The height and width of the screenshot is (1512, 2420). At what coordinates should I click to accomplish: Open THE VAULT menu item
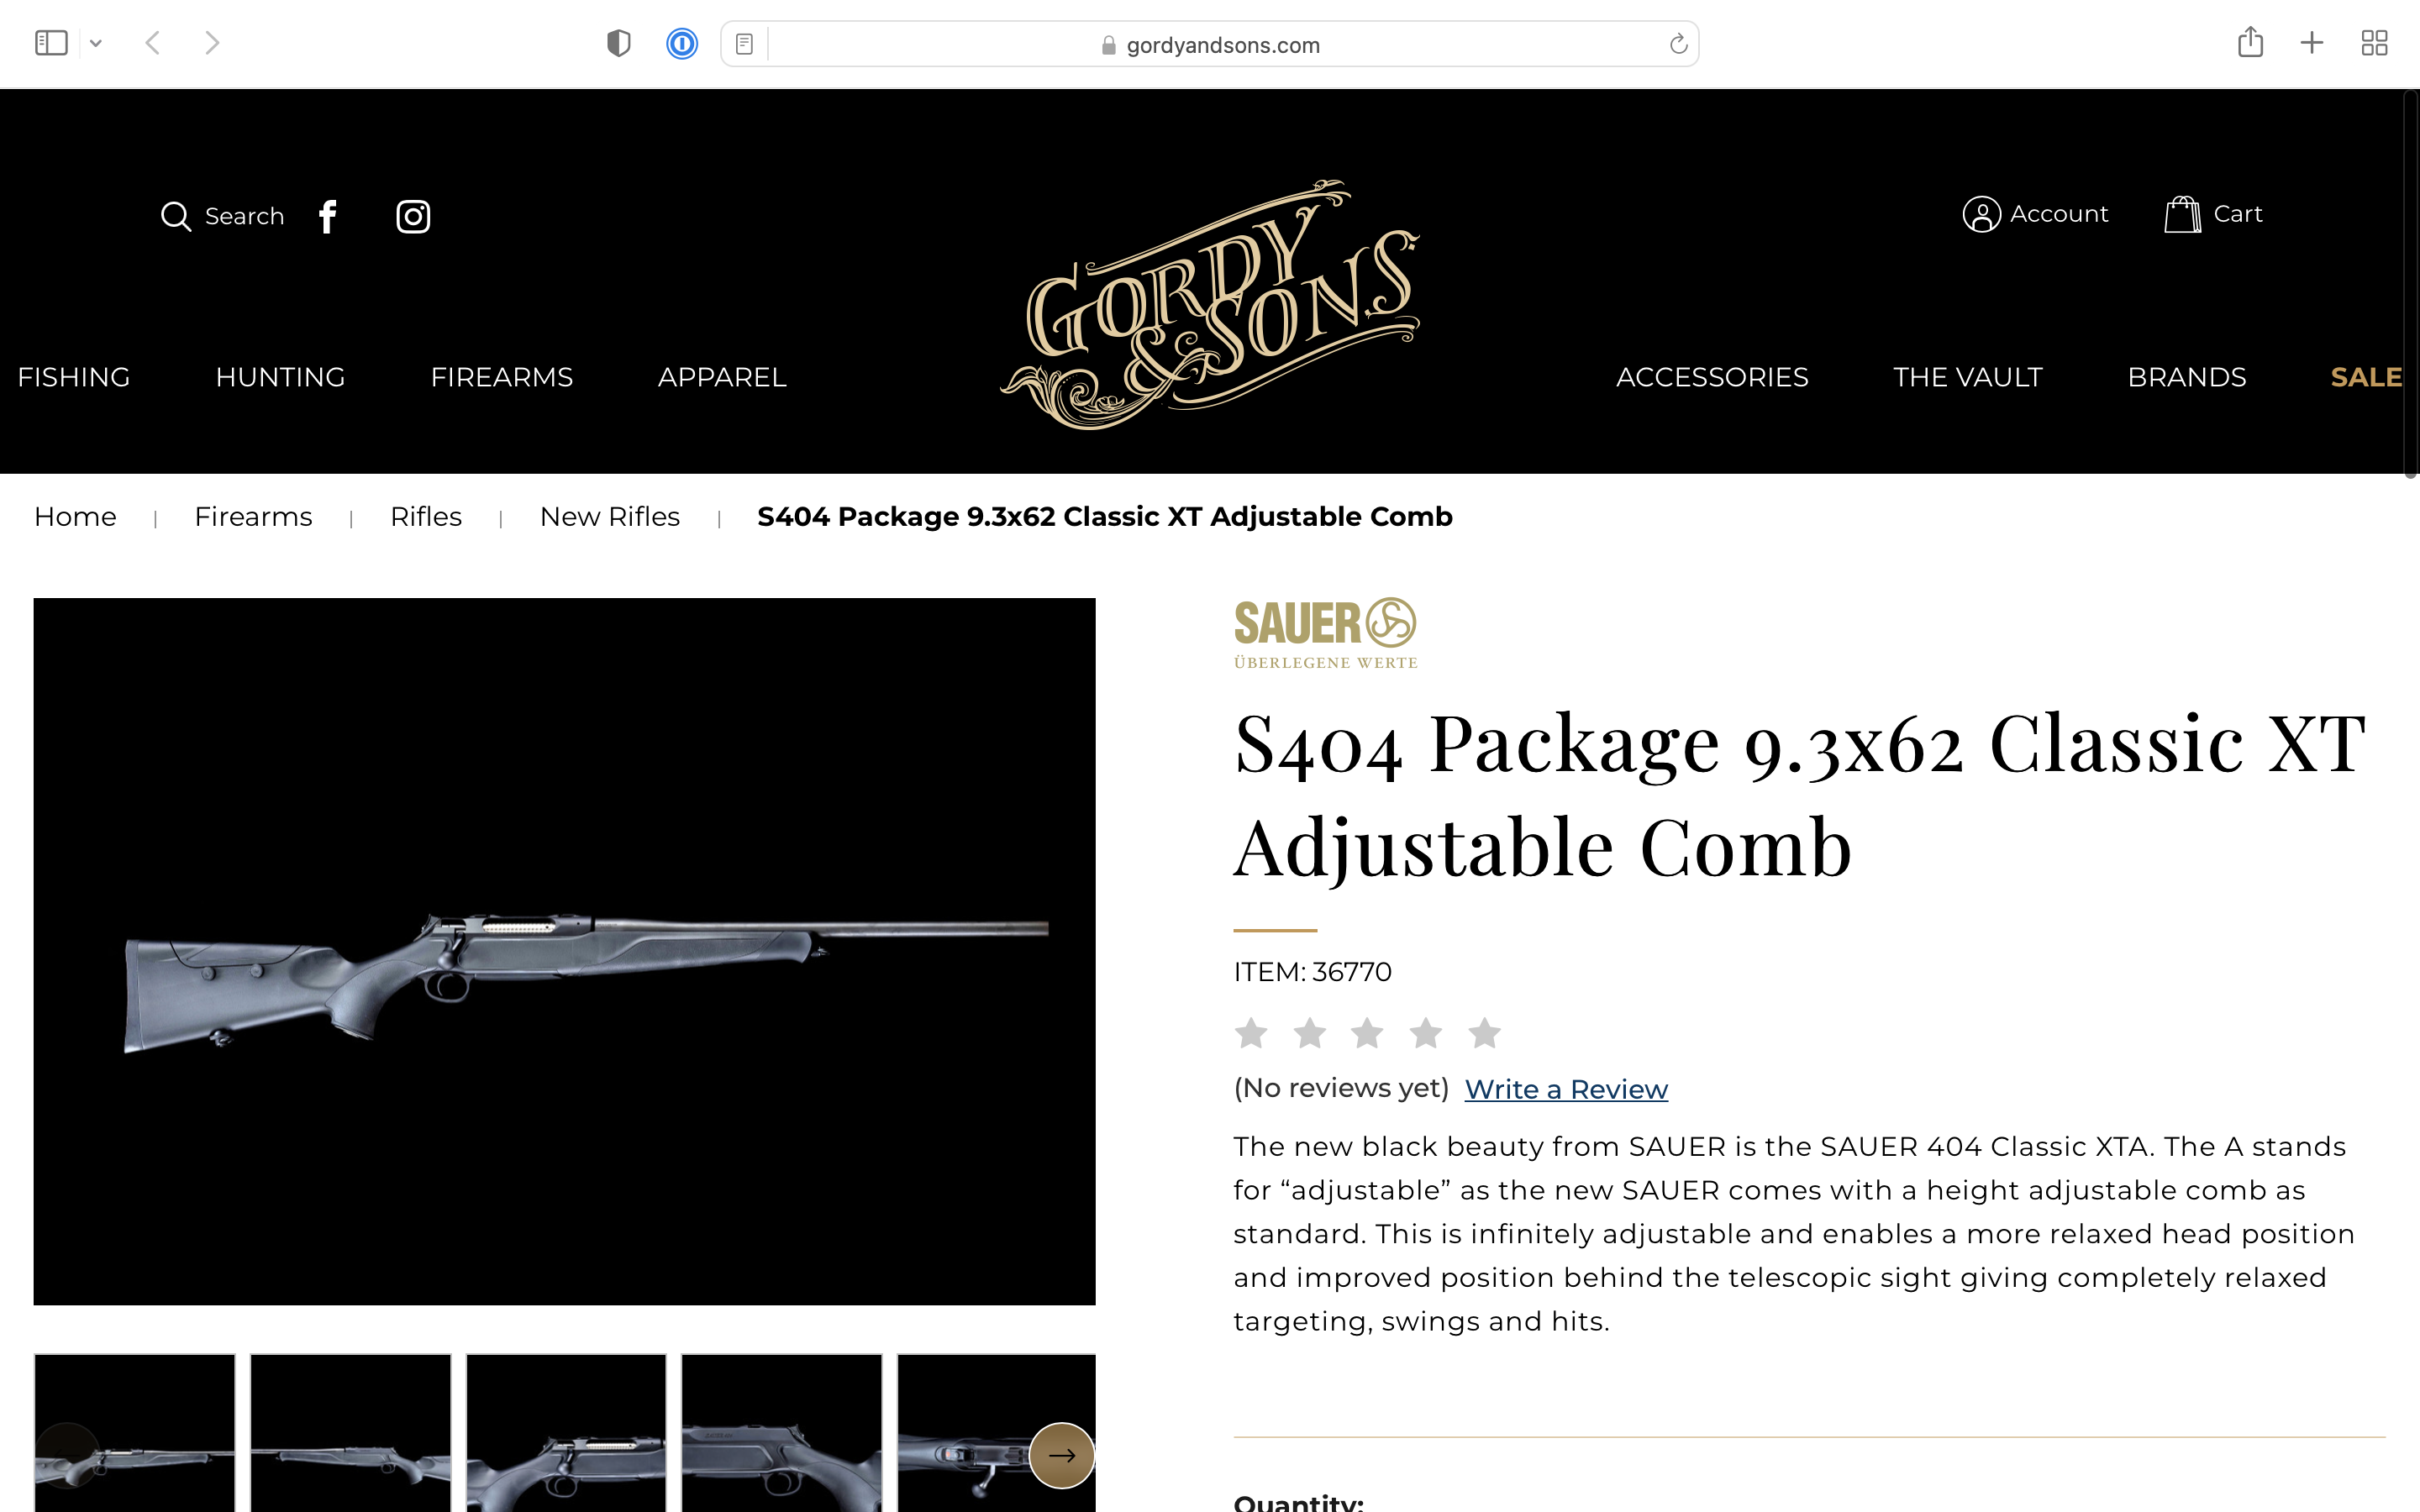coord(1967,377)
